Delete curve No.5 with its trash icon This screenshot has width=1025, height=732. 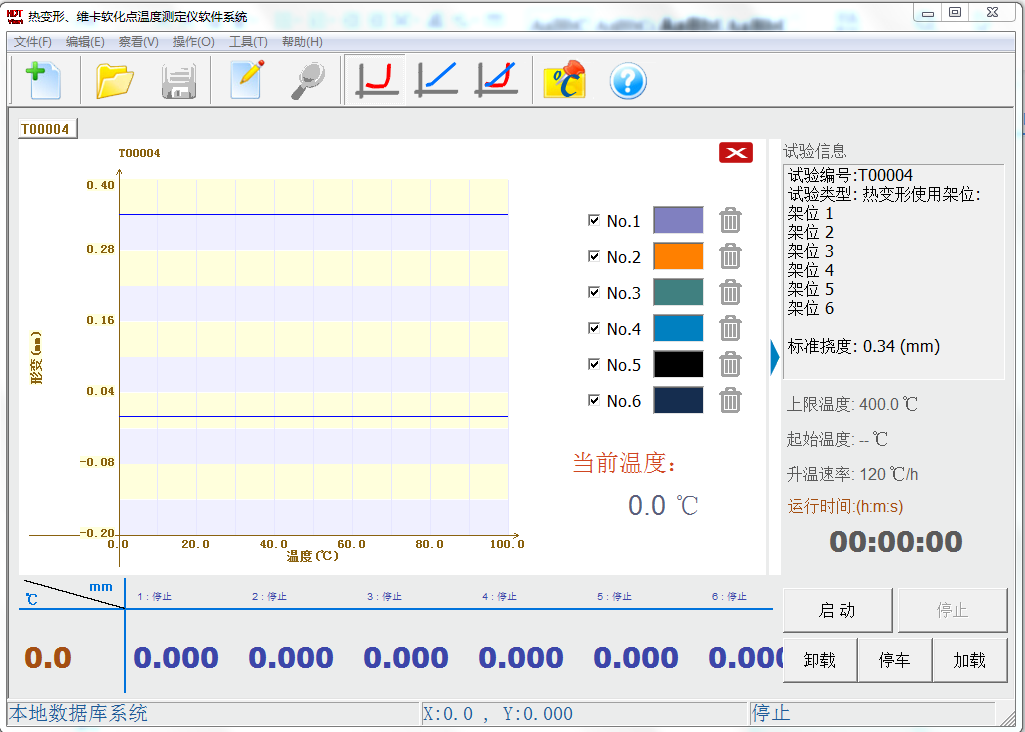pyautogui.click(x=730, y=365)
